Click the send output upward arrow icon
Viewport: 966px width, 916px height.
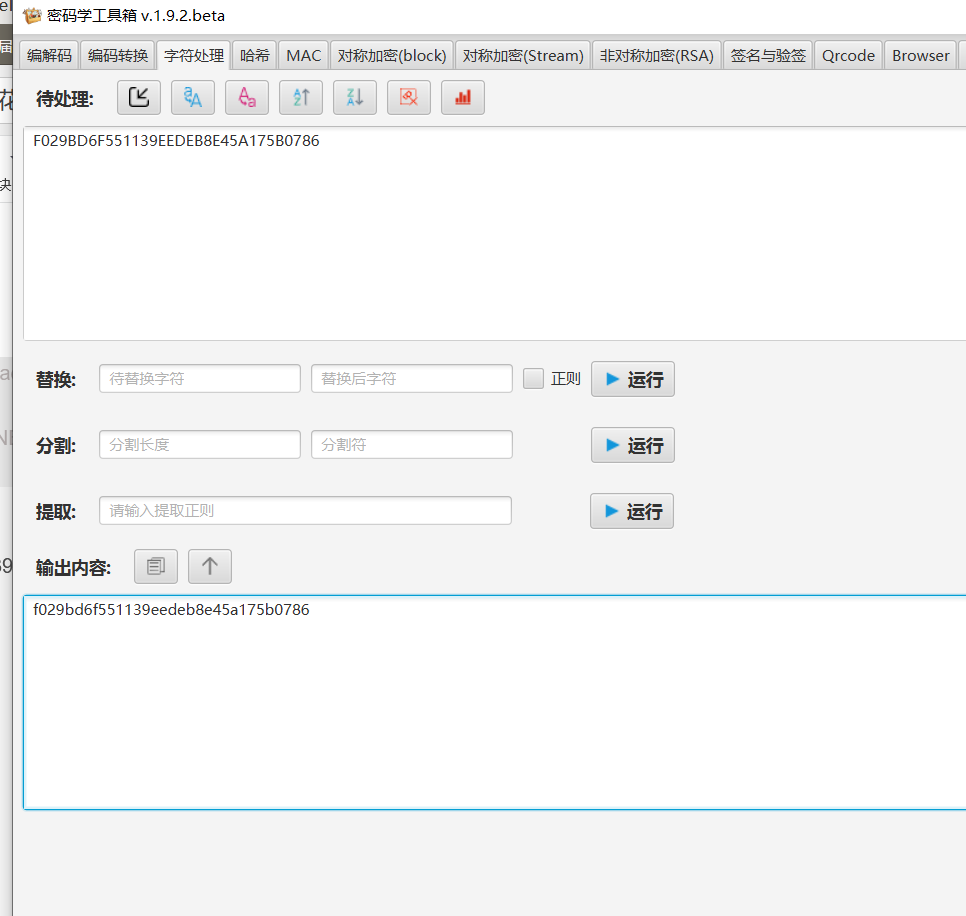[x=209, y=566]
